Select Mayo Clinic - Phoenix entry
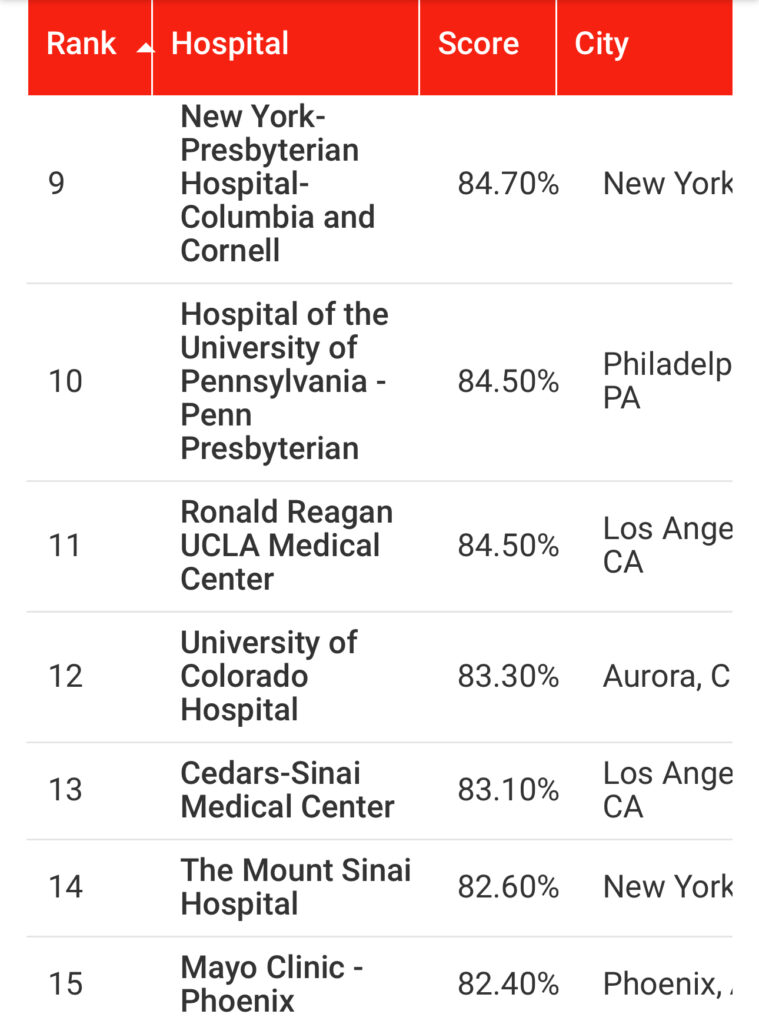Image resolution: width=759 pixels, height=1024 pixels. tap(271, 984)
